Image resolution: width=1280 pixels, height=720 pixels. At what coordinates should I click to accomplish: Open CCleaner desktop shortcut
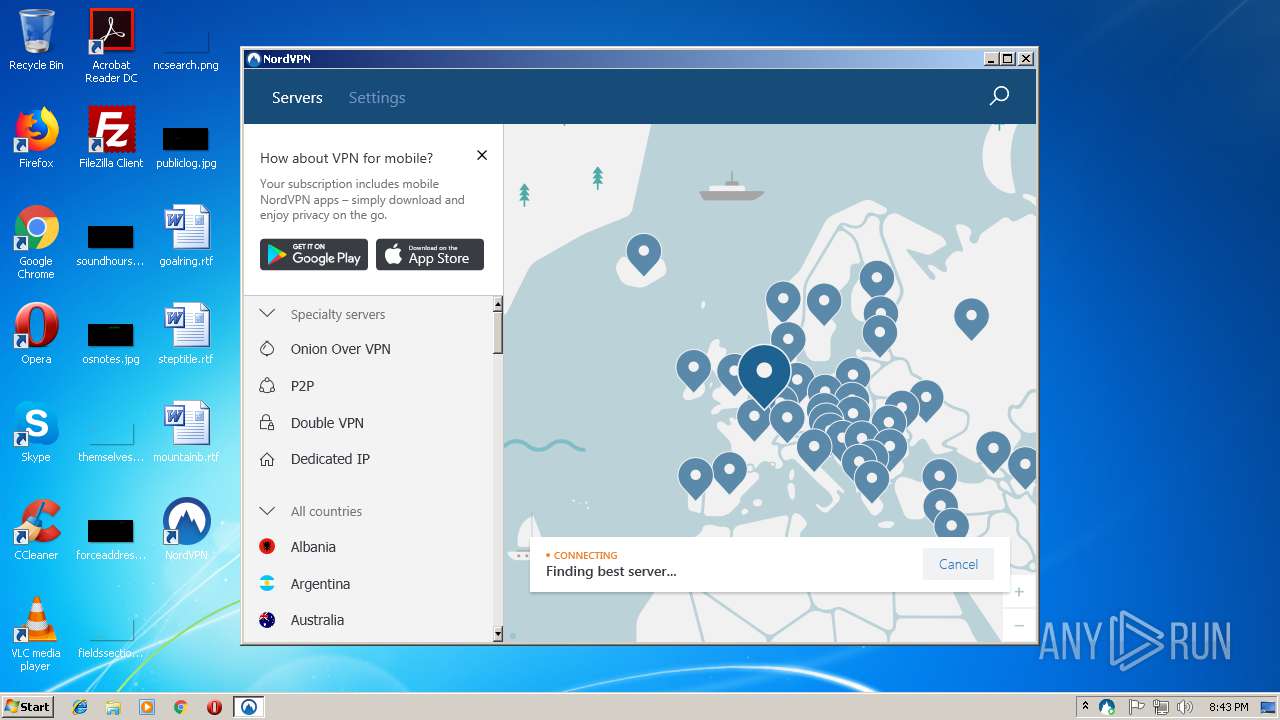click(x=36, y=530)
